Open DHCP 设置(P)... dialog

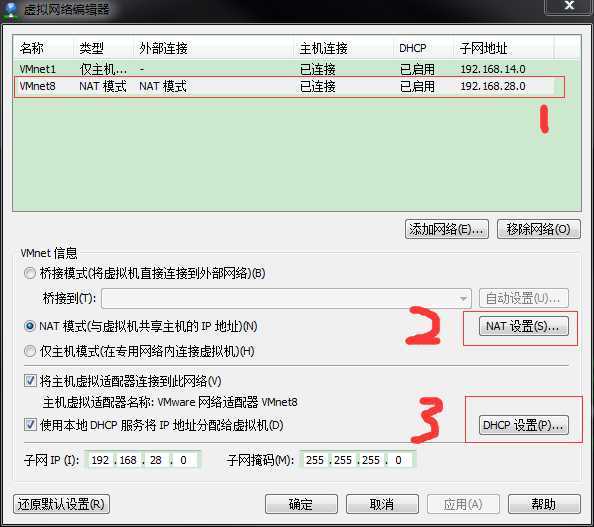[x=524, y=425]
